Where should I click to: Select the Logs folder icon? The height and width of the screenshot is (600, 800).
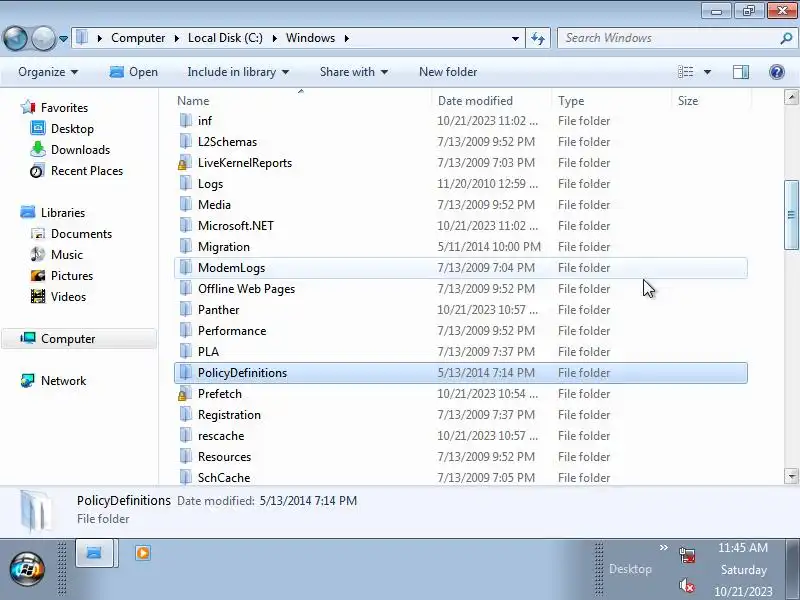(x=186, y=184)
